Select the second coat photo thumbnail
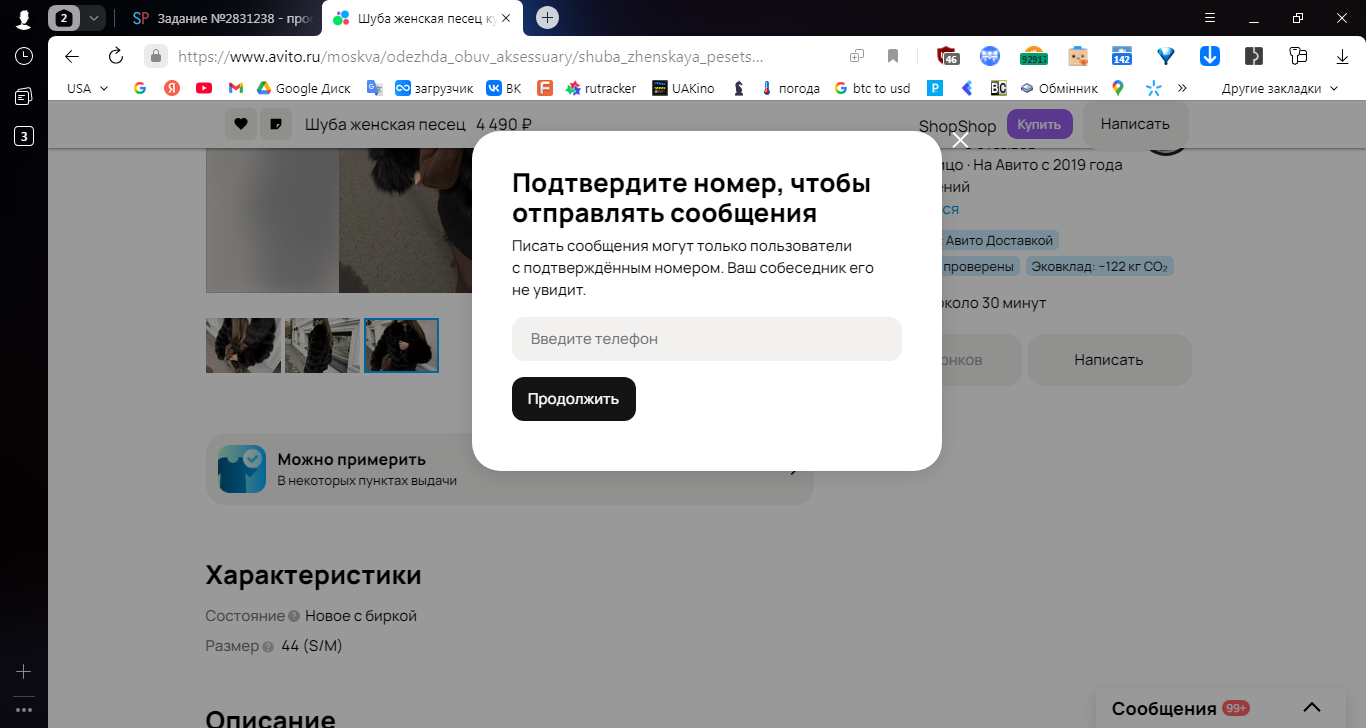This screenshot has height=728, width=1366. tap(322, 345)
